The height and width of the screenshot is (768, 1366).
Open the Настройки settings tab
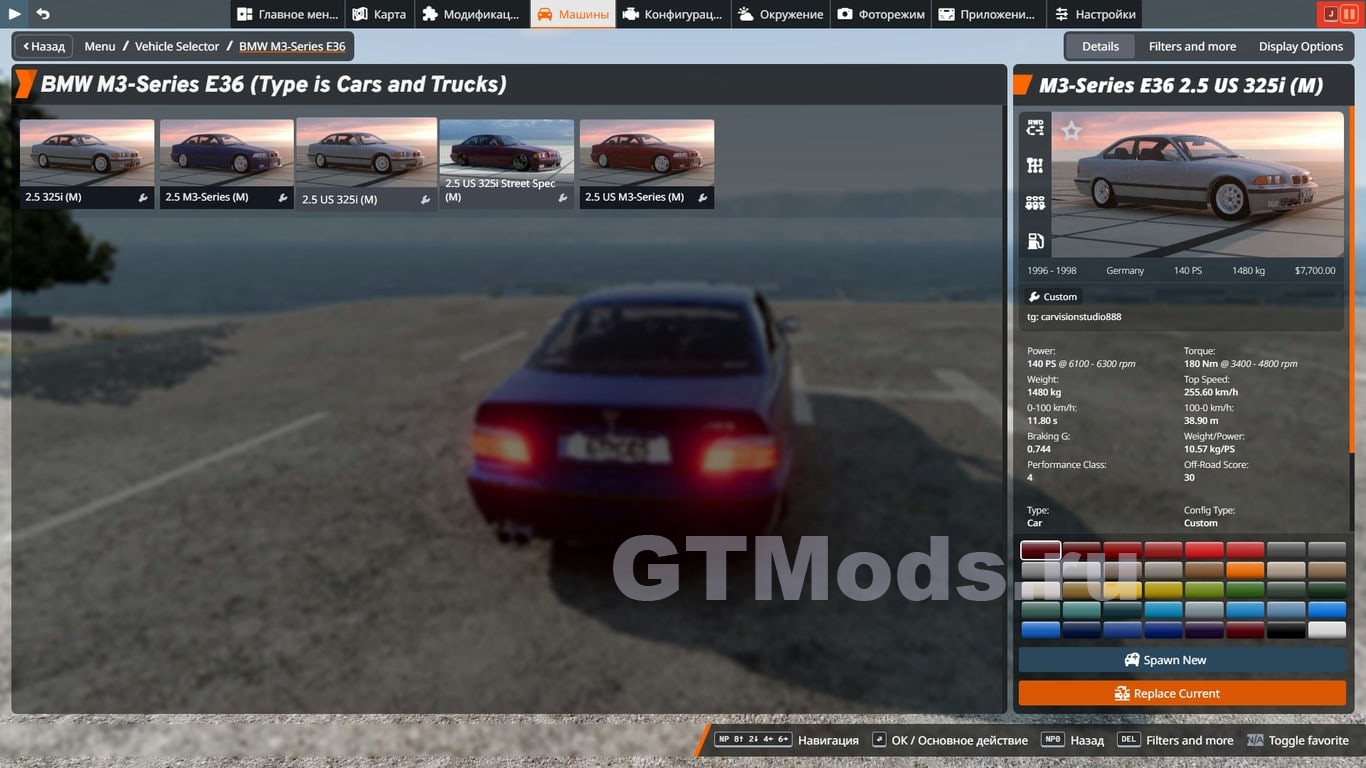point(1095,14)
